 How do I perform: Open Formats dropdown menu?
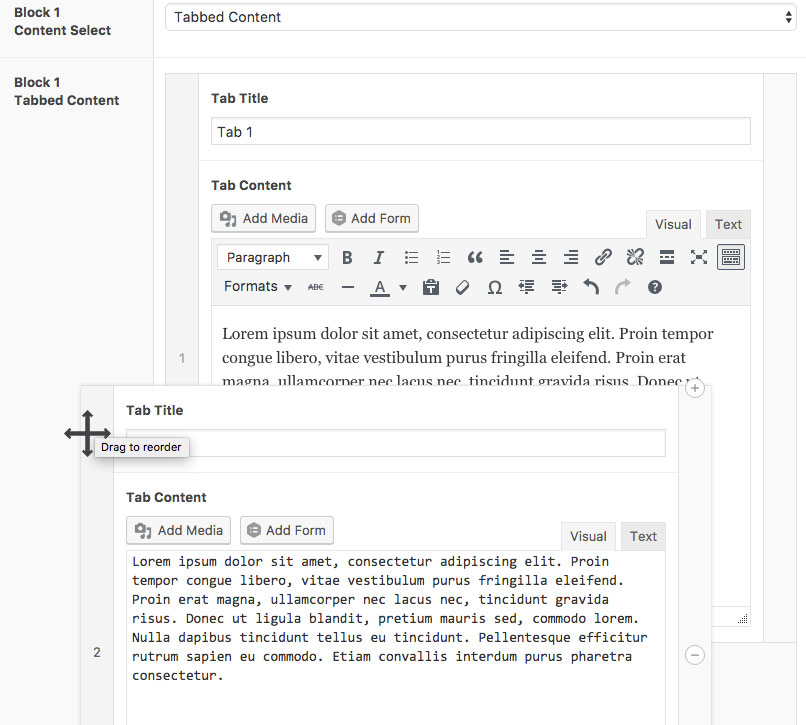tap(258, 286)
